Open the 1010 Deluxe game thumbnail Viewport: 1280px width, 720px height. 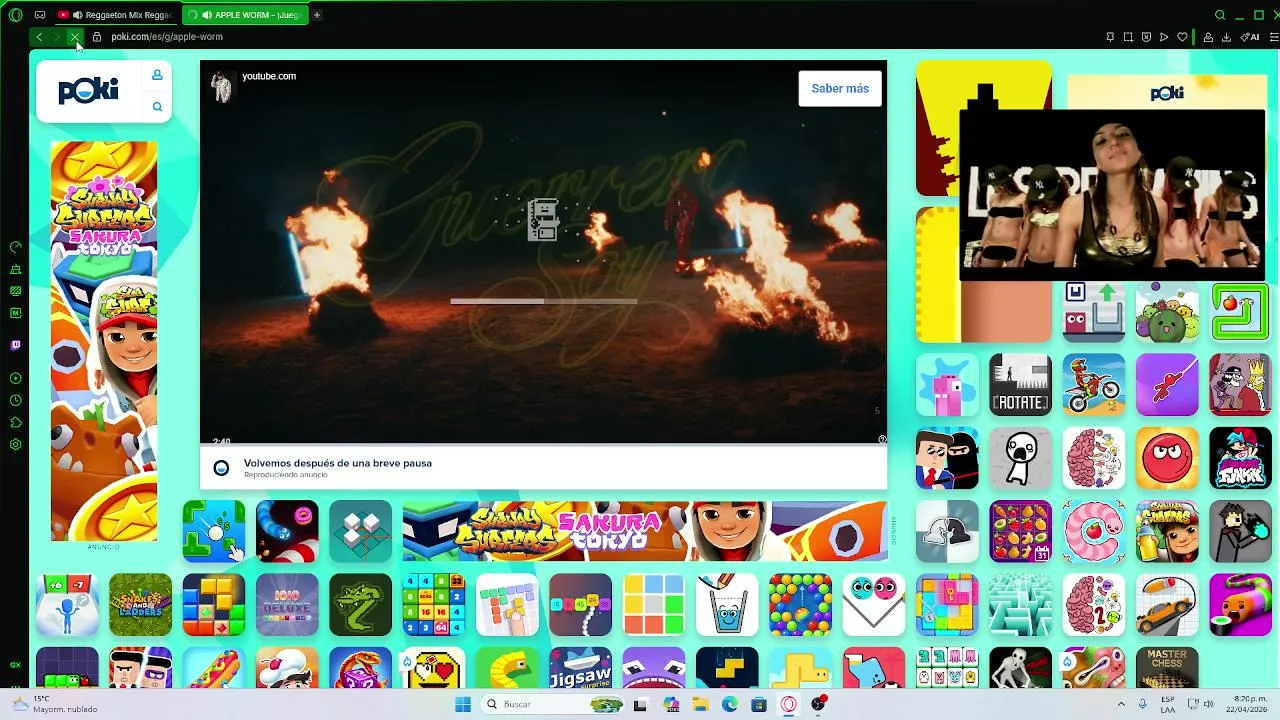click(x=287, y=604)
